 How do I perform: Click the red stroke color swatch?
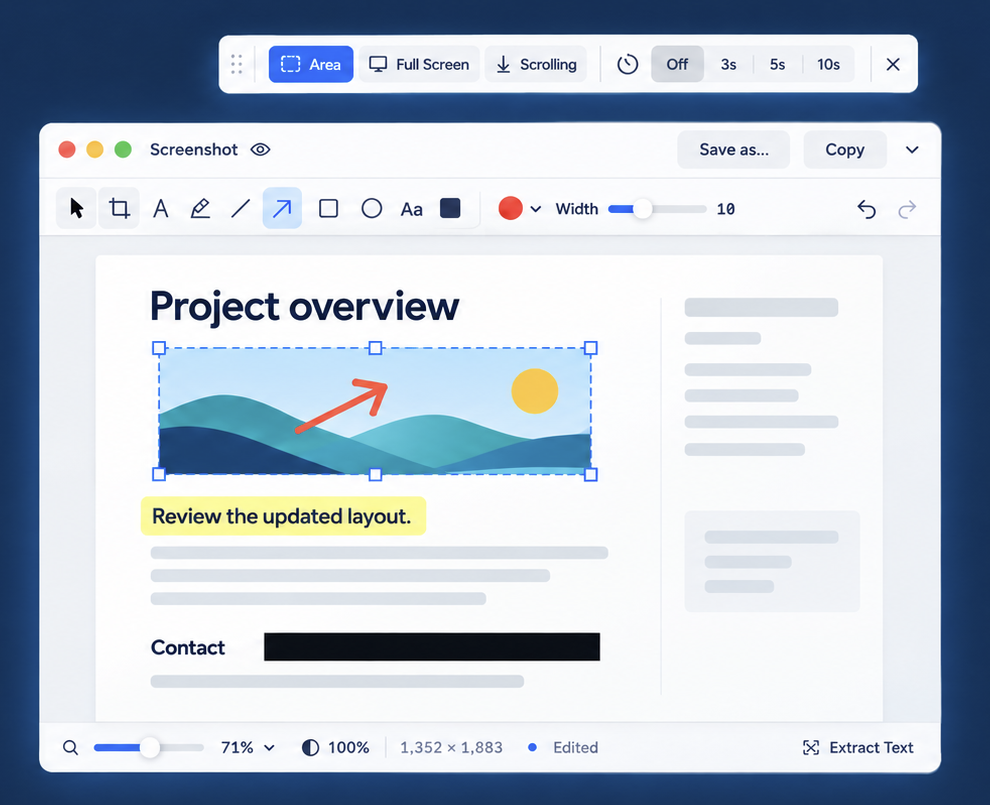click(x=510, y=208)
